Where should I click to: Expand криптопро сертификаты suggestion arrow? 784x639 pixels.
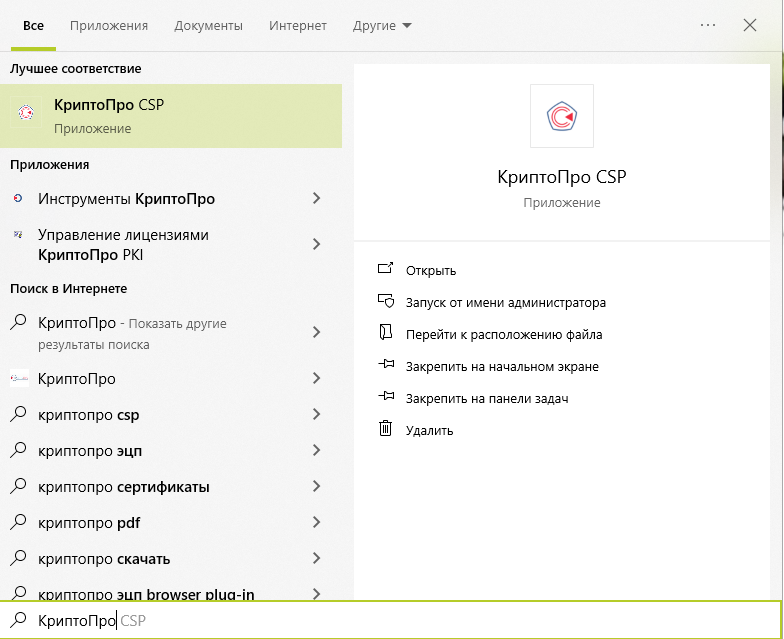click(316, 486)
